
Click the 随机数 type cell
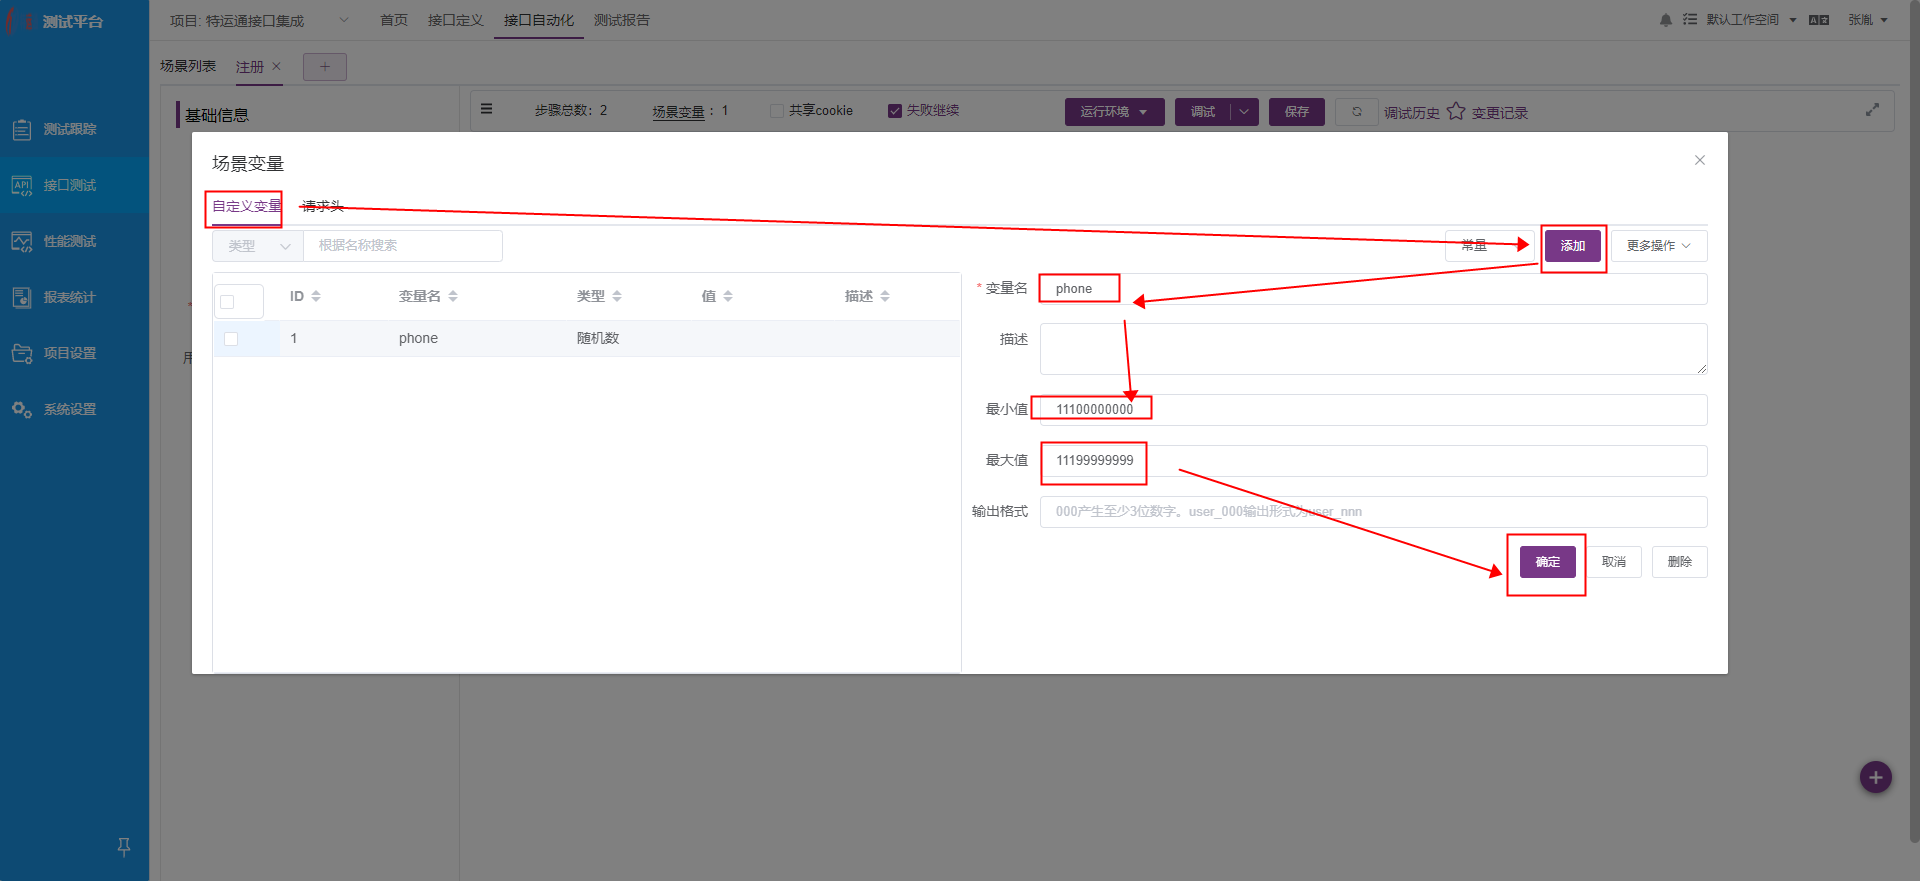pos(598,339)
